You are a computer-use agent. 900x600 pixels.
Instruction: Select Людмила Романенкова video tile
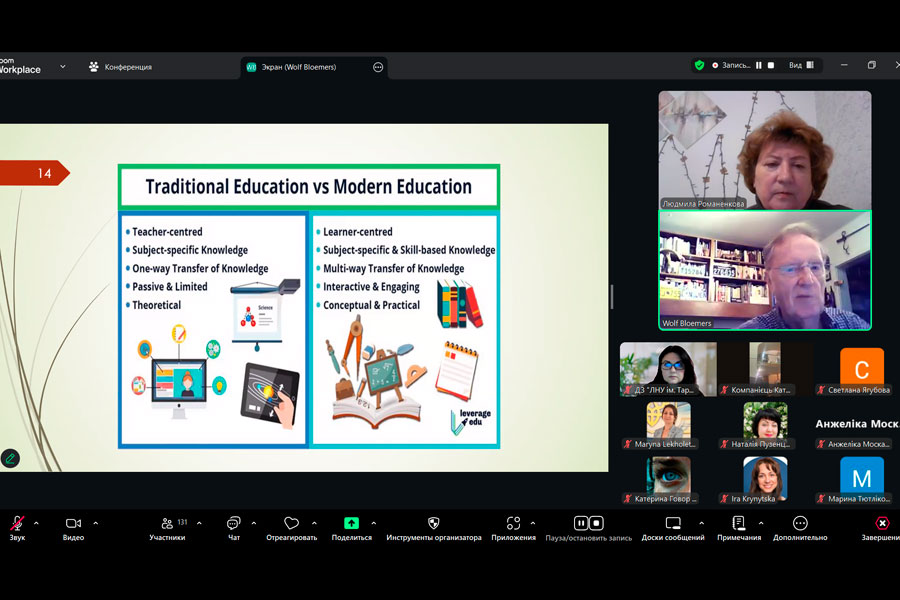coord(765,150)
